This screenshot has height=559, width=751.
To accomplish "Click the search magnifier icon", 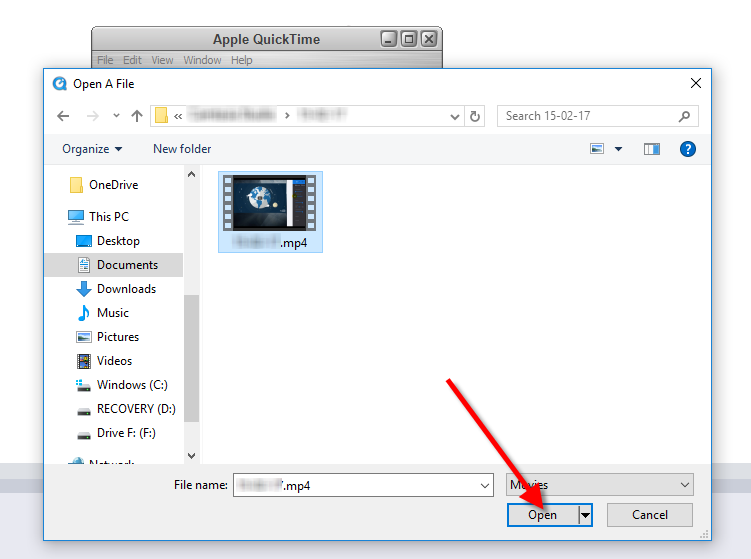I will point(684,116).
